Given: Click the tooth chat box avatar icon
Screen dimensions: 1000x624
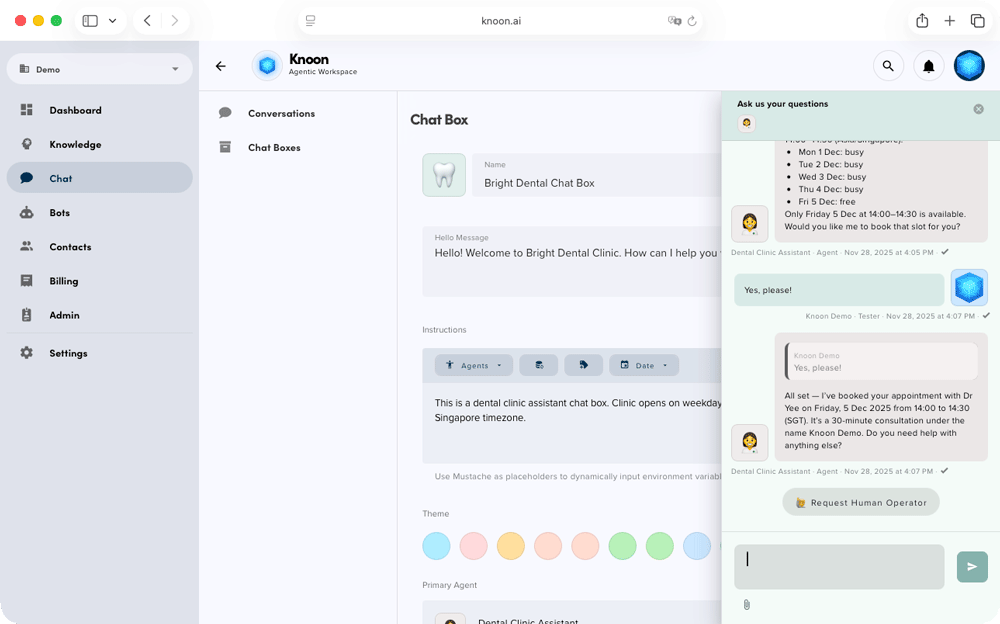Looking at the screenshot, I should coord(443,175).
